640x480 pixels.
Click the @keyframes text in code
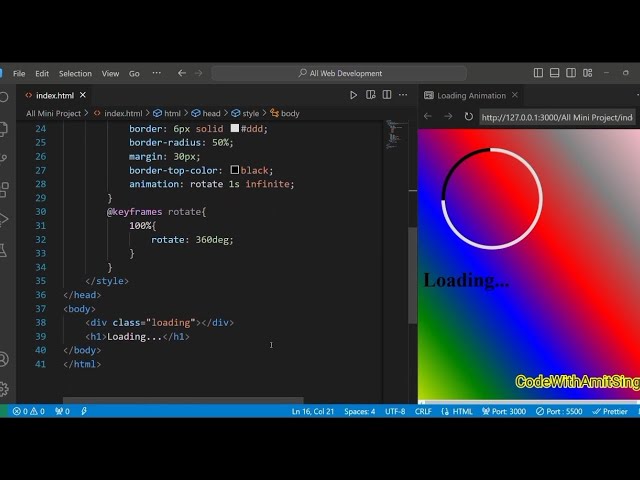tap(134, 211)
